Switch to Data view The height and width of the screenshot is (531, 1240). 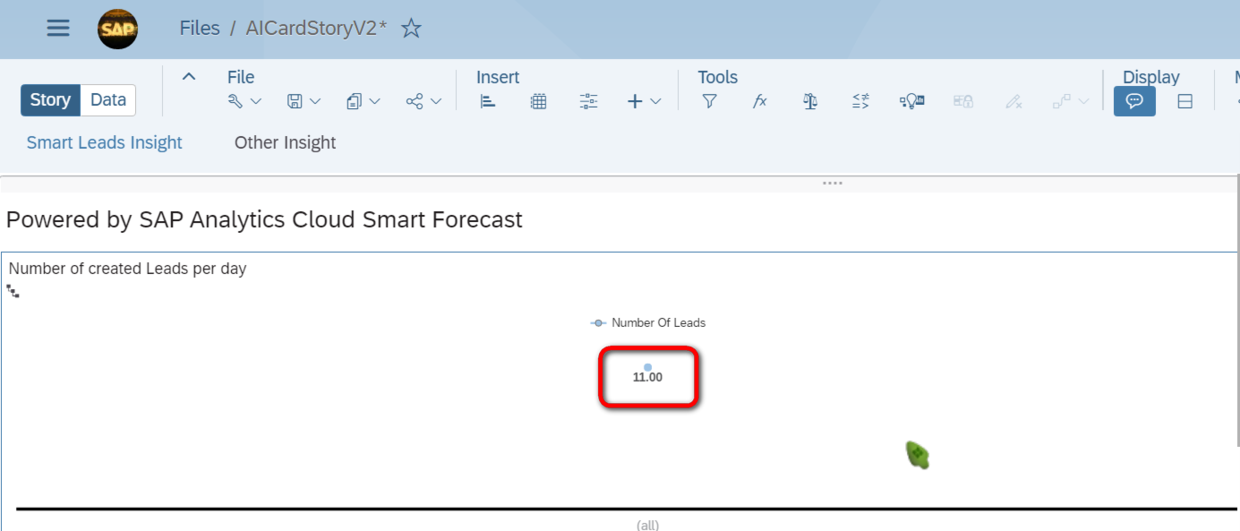click(108, 100)
